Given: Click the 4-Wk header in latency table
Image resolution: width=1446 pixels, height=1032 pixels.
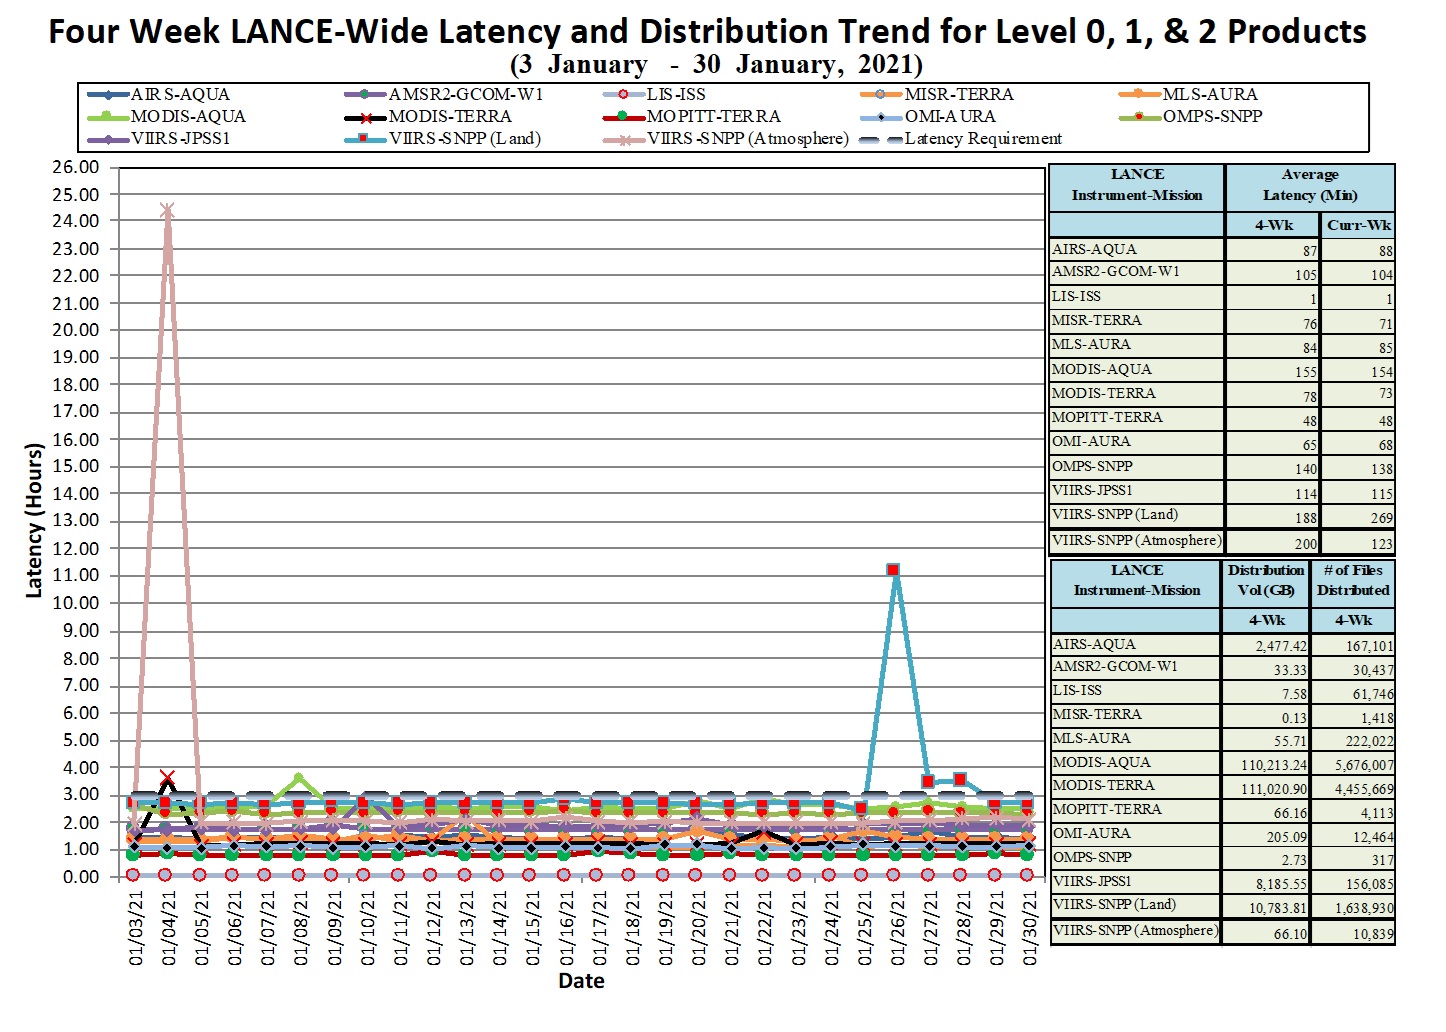Looking at the screenshot, I should click(x=1274, y=225).
